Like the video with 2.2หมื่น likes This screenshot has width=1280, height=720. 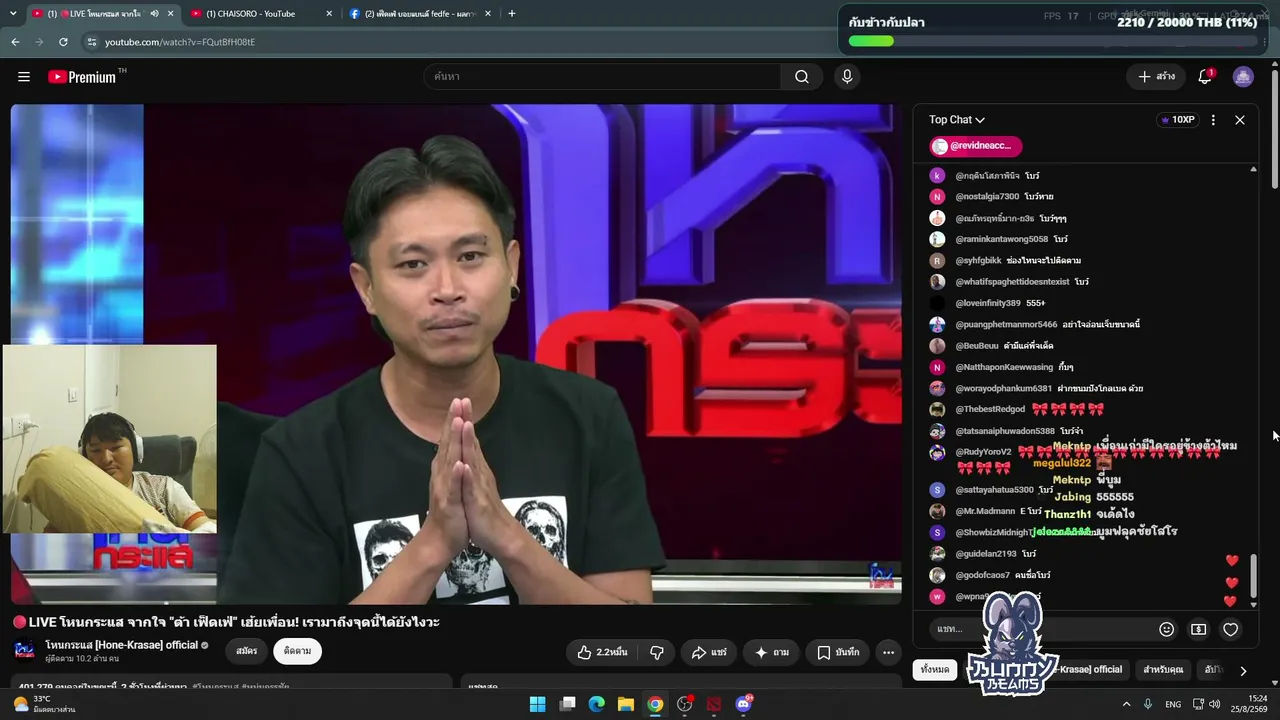click(602, 652)
